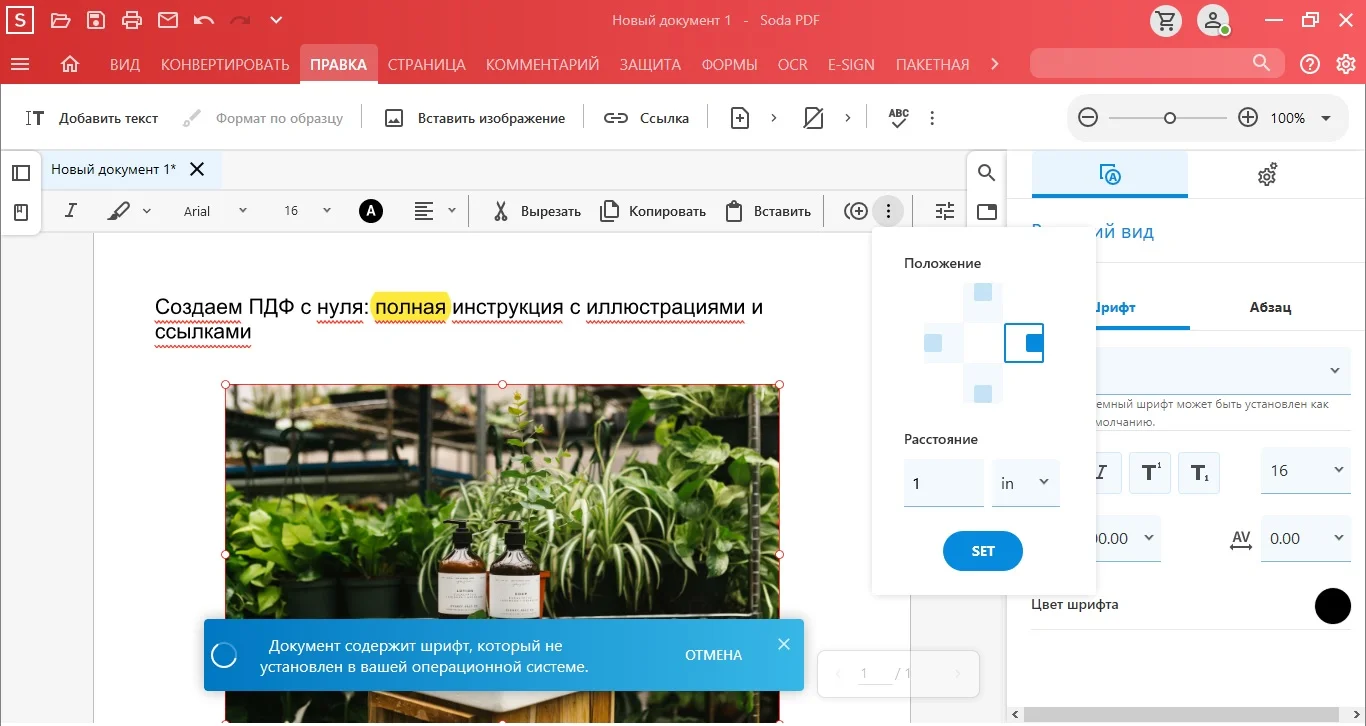The image size is (1366, 726).
Task: Open the ЗАЩИТА ribbon tab
Action: 650,64
